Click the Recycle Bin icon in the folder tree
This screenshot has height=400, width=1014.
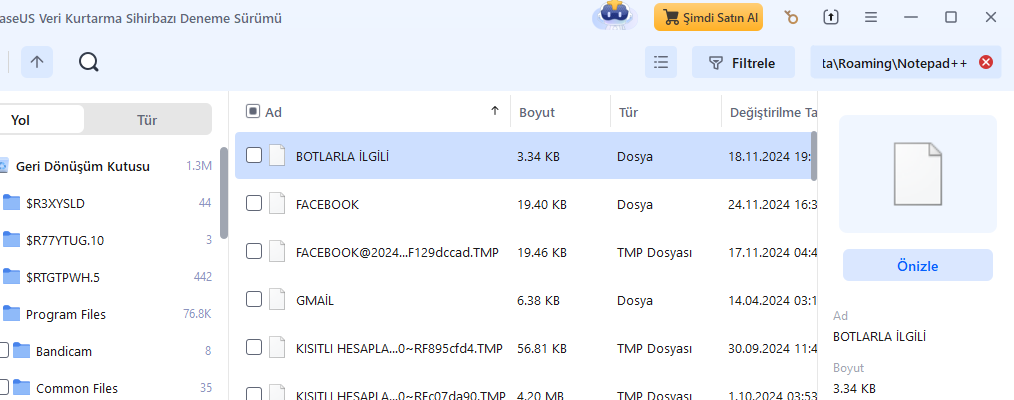pyautogui.click(x=3, y=166)
